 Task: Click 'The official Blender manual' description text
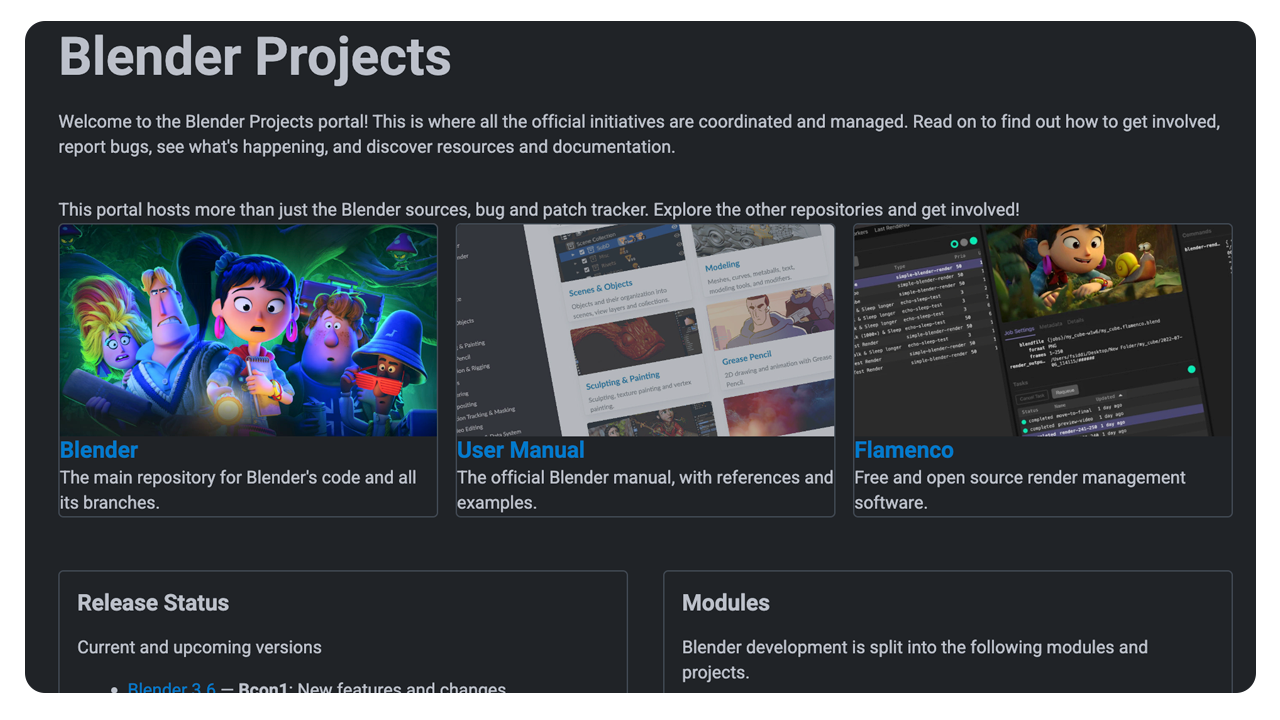[x=645, y=490]
